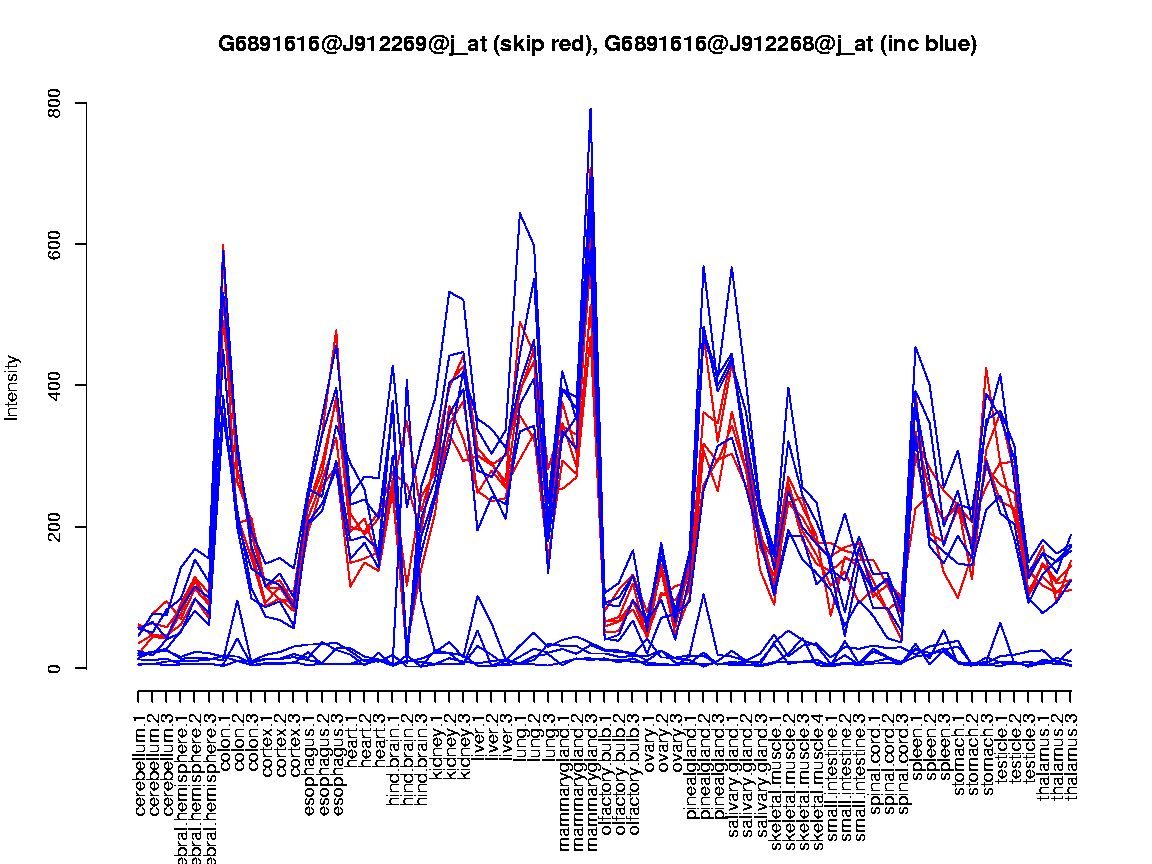Click the Intensity y-axis label
The height and width of the screenshot is (864, 1152).
13,387
